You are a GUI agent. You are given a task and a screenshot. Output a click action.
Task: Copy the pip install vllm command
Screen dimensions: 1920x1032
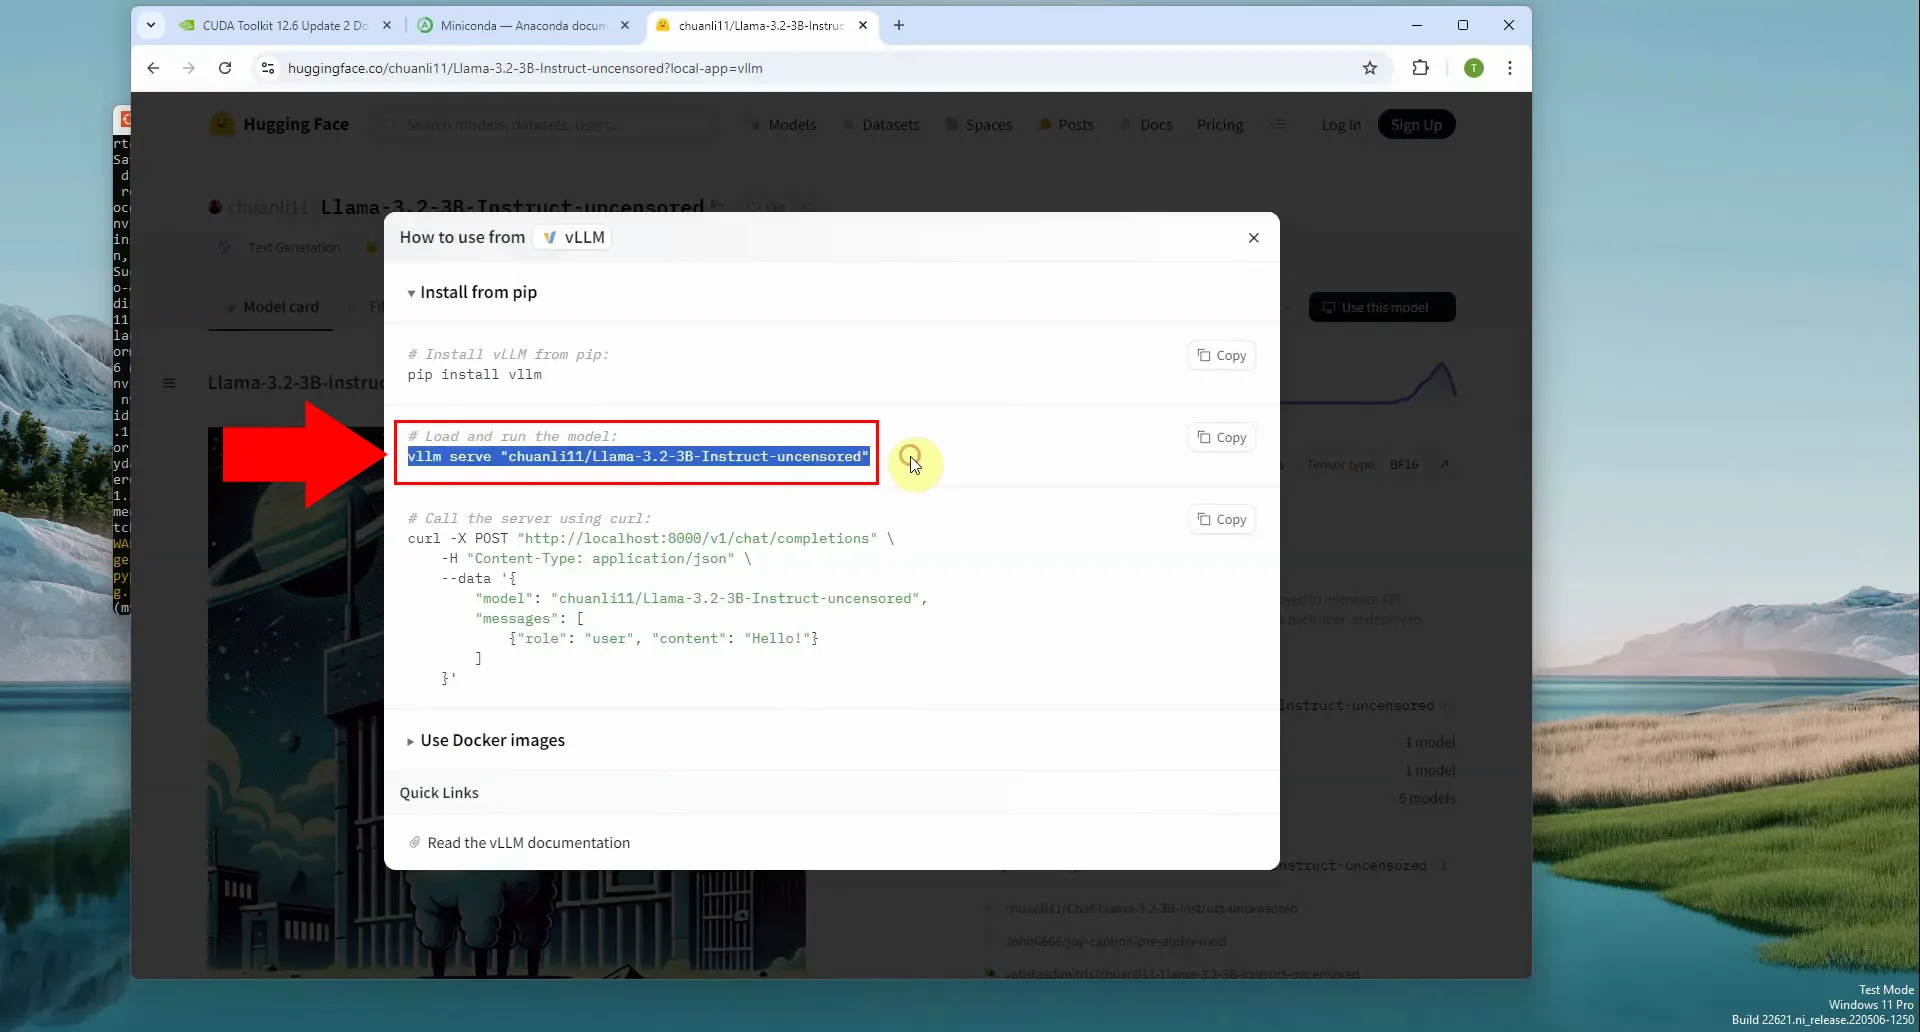pos(1221,355)
